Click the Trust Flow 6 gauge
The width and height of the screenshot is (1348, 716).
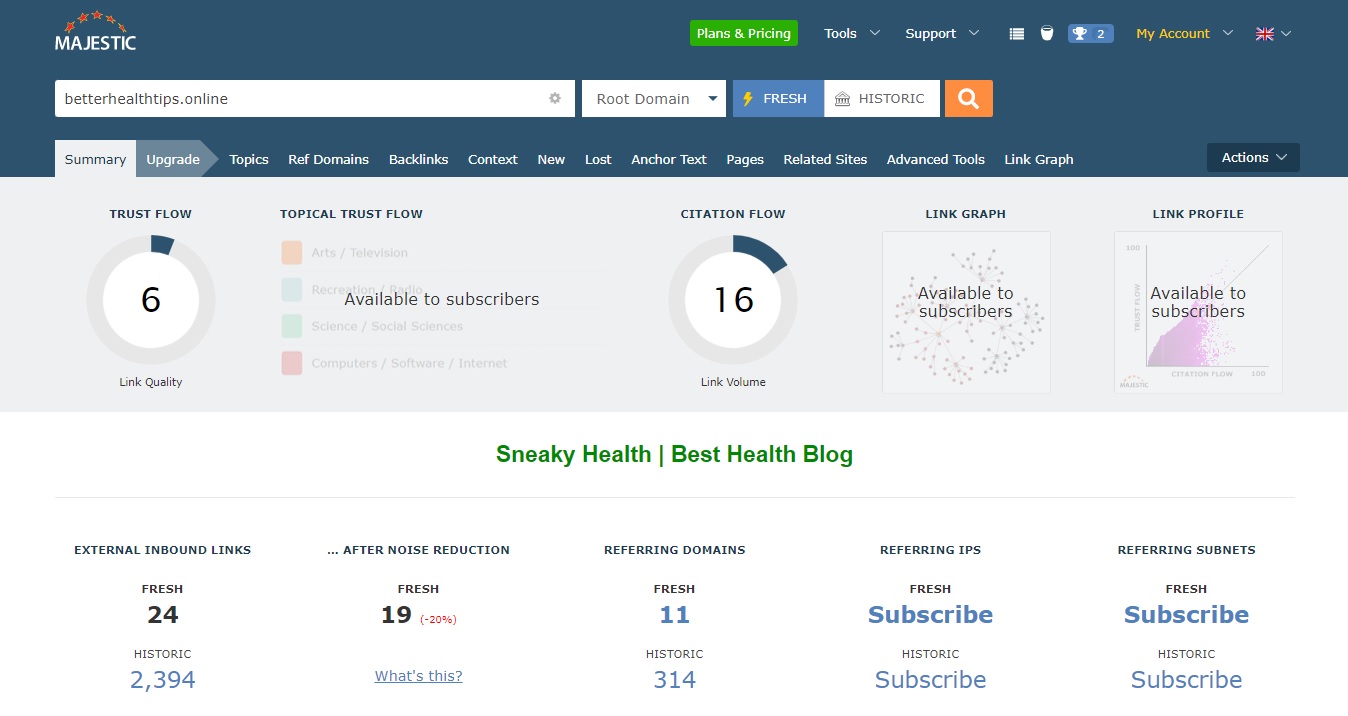[151, 299]
